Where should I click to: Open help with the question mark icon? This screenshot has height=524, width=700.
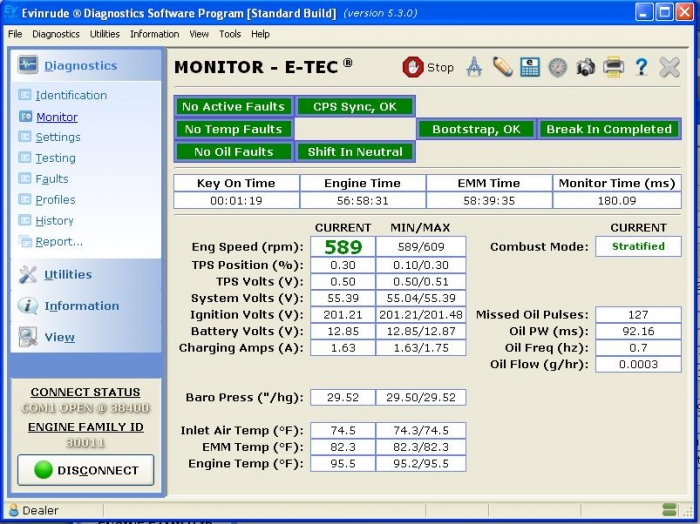(x=641, y=67)
